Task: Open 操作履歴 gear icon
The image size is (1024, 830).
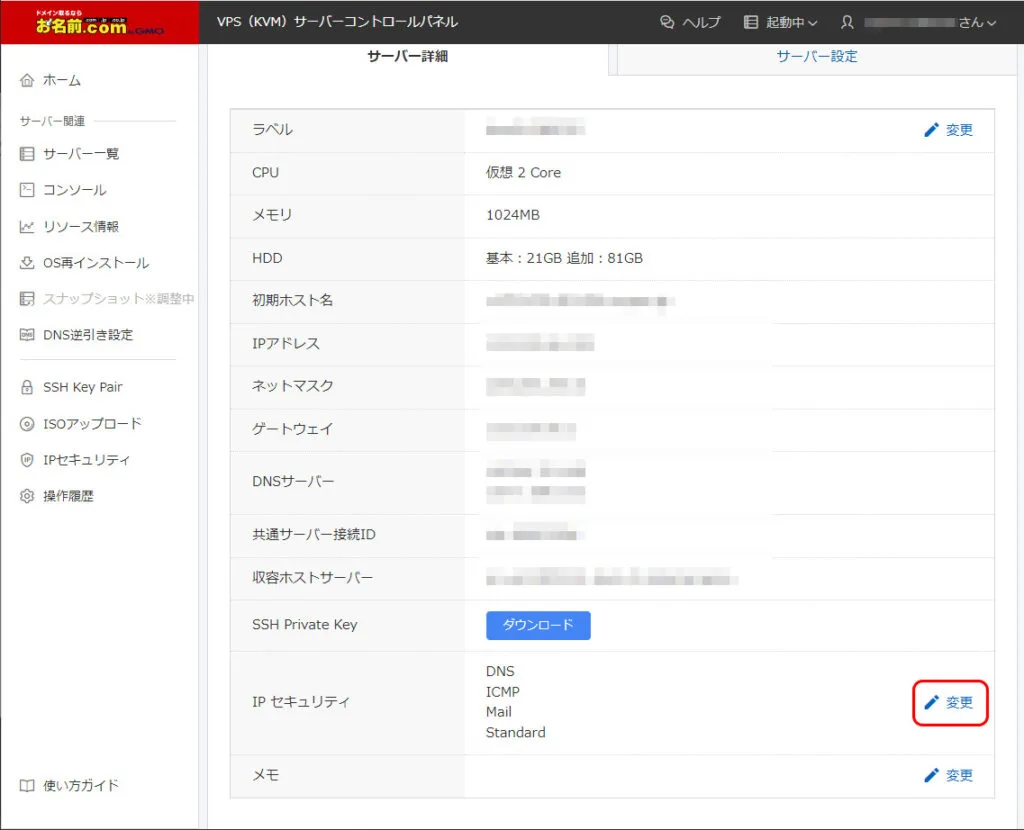Action: click(x=27, y=496)
